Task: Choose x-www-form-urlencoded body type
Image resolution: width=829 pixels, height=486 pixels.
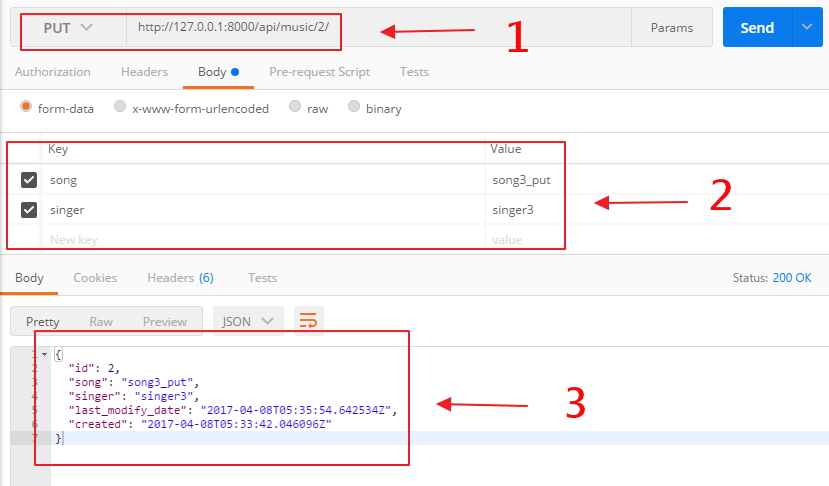Action: pyautogui.click(x=120, y=106)
